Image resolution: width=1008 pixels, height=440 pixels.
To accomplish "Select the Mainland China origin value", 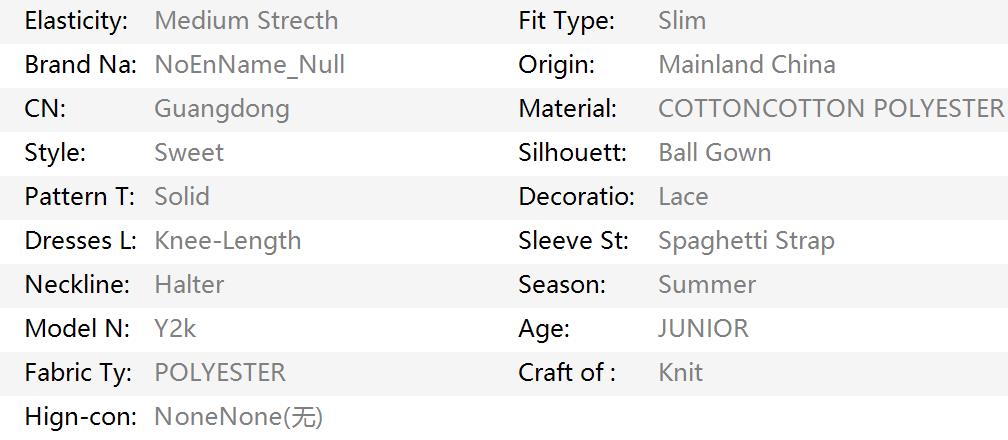I will 747,64.
